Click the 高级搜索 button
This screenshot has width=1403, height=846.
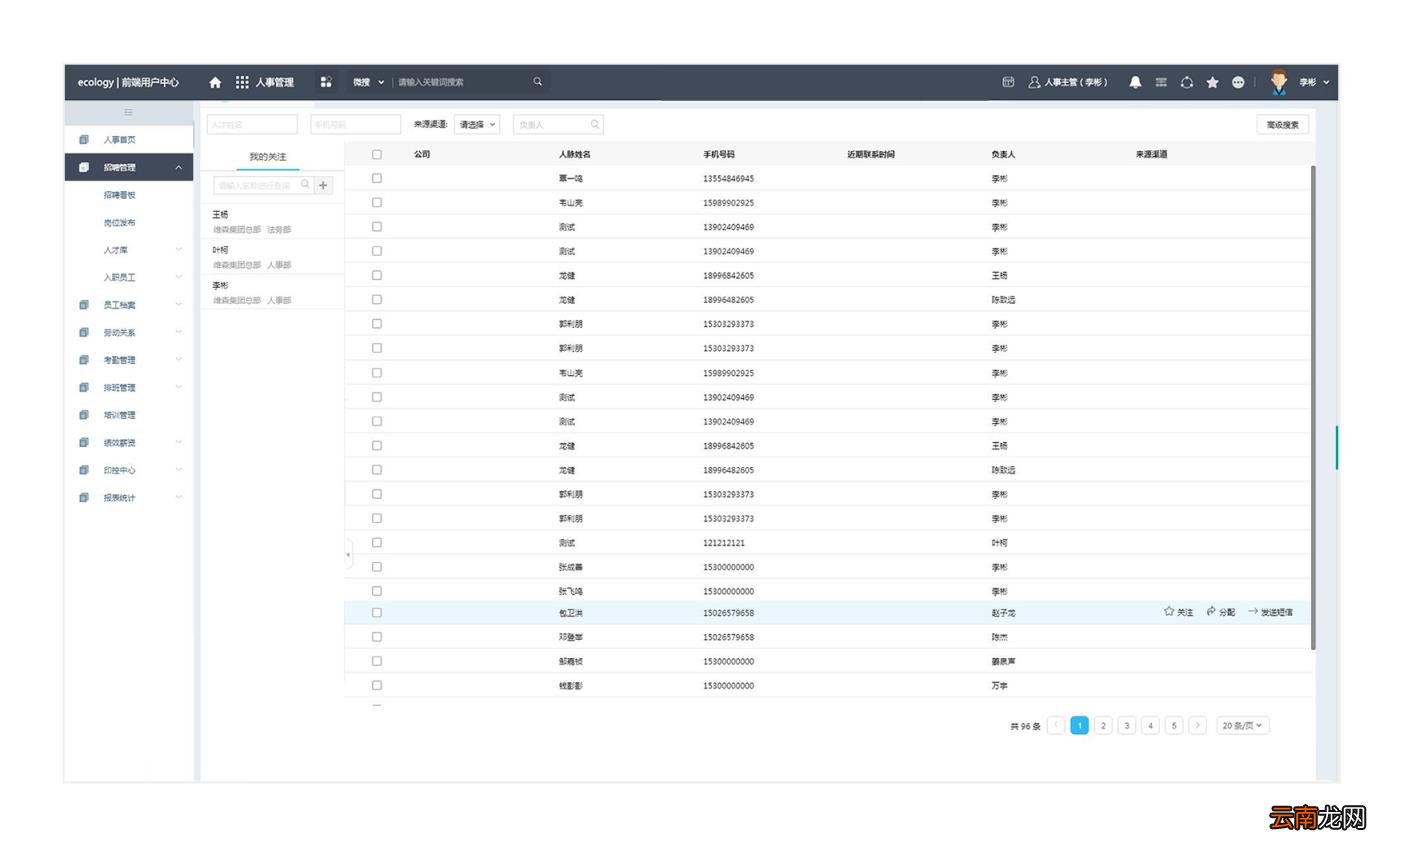click(x=1283, y=125)
